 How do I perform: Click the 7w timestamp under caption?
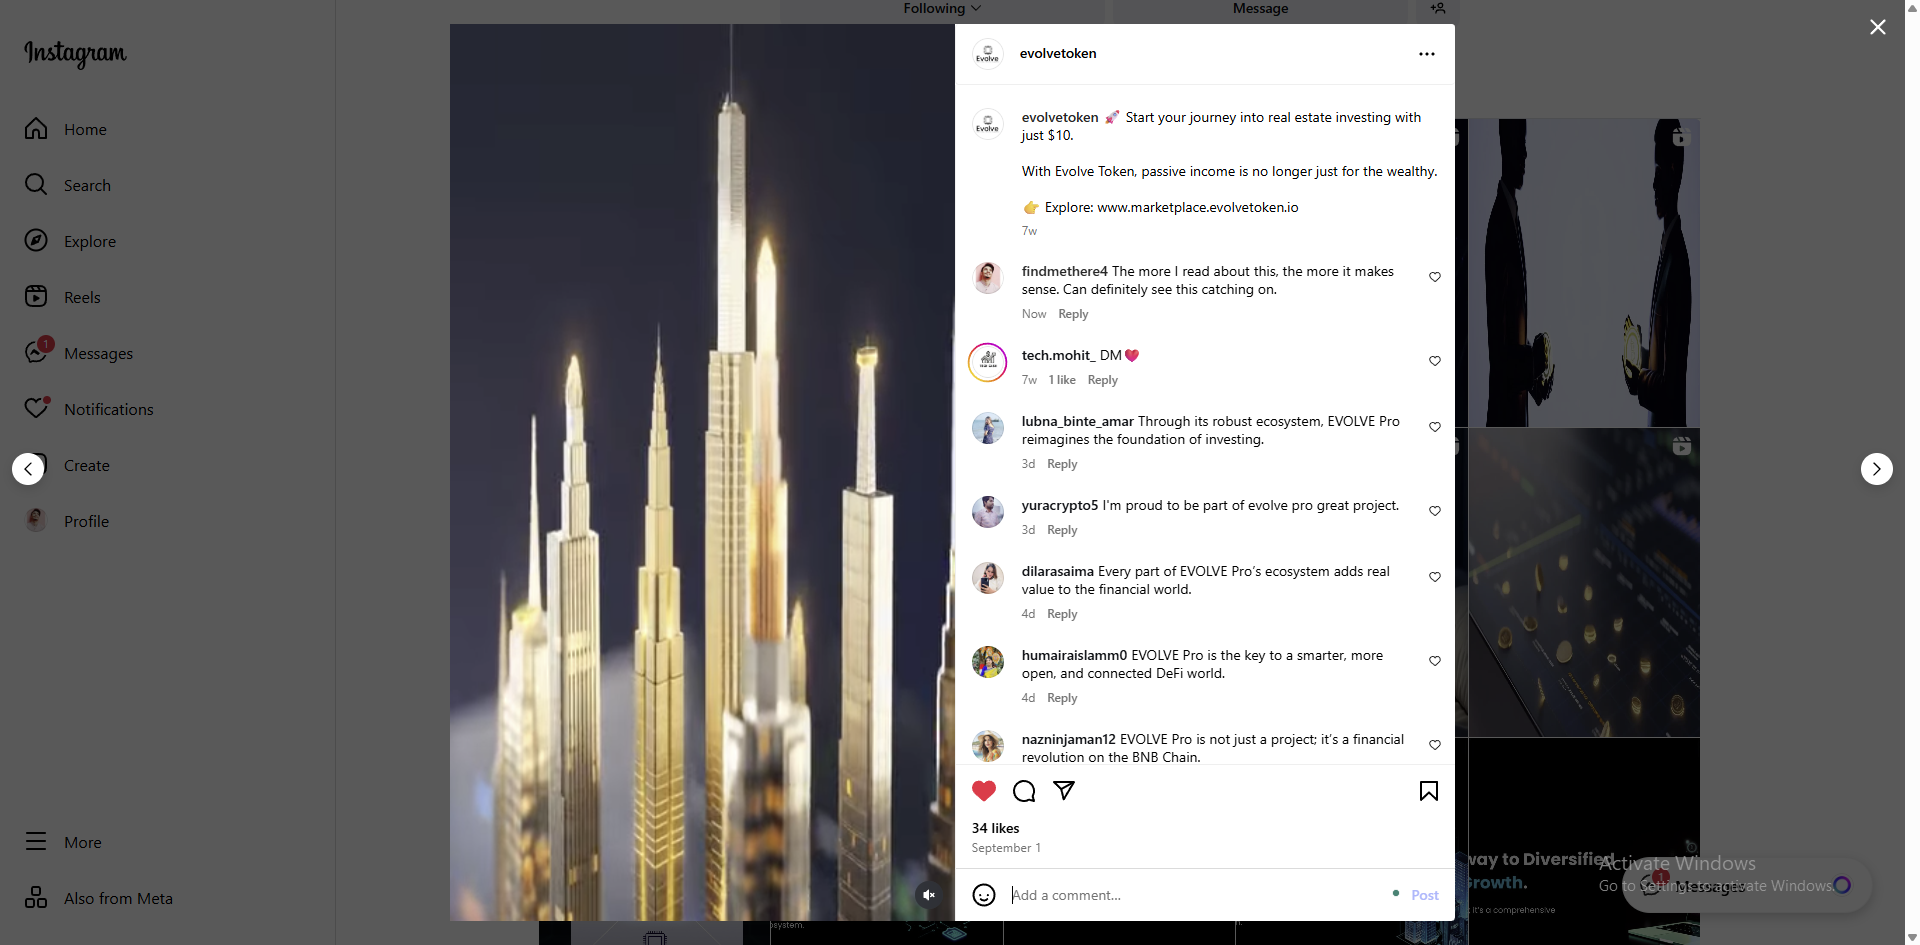(1029, 231)
